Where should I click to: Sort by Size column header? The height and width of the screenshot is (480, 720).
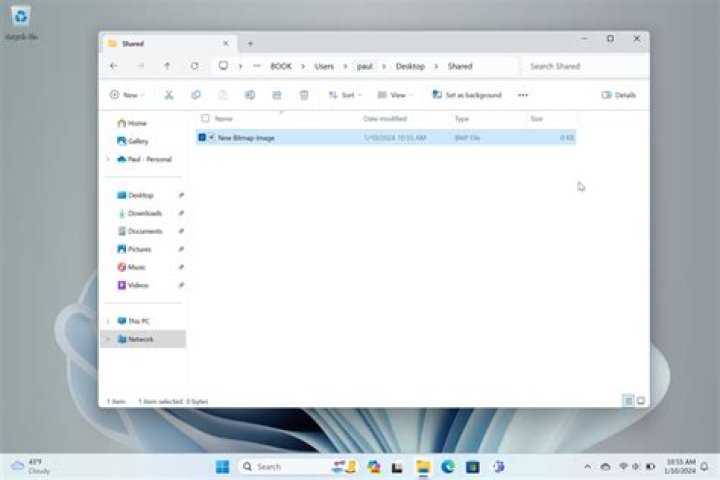click(x=537, y=119)
